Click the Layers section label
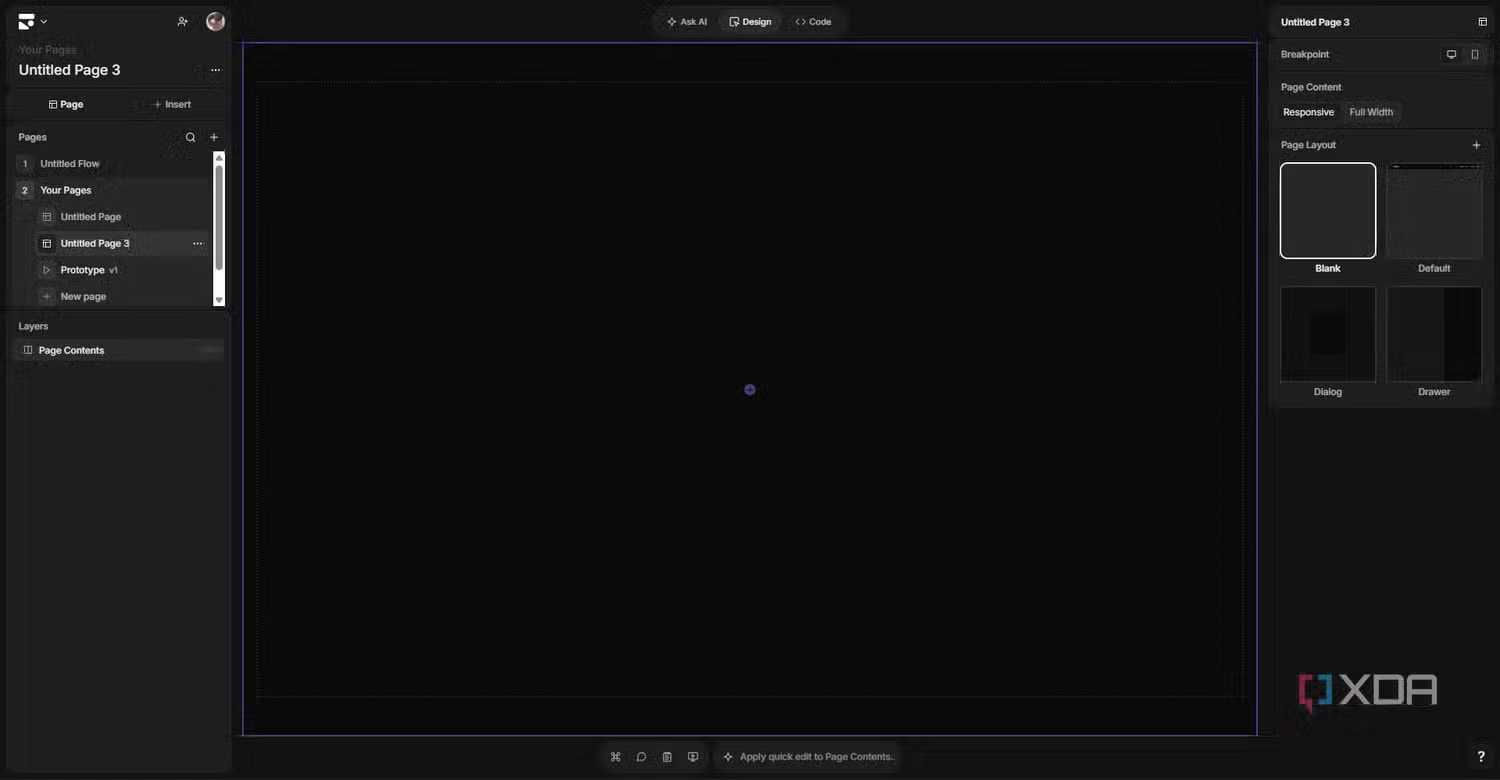Image resolution: width=1500 pixels, height=780 pixels. point(33,326)
